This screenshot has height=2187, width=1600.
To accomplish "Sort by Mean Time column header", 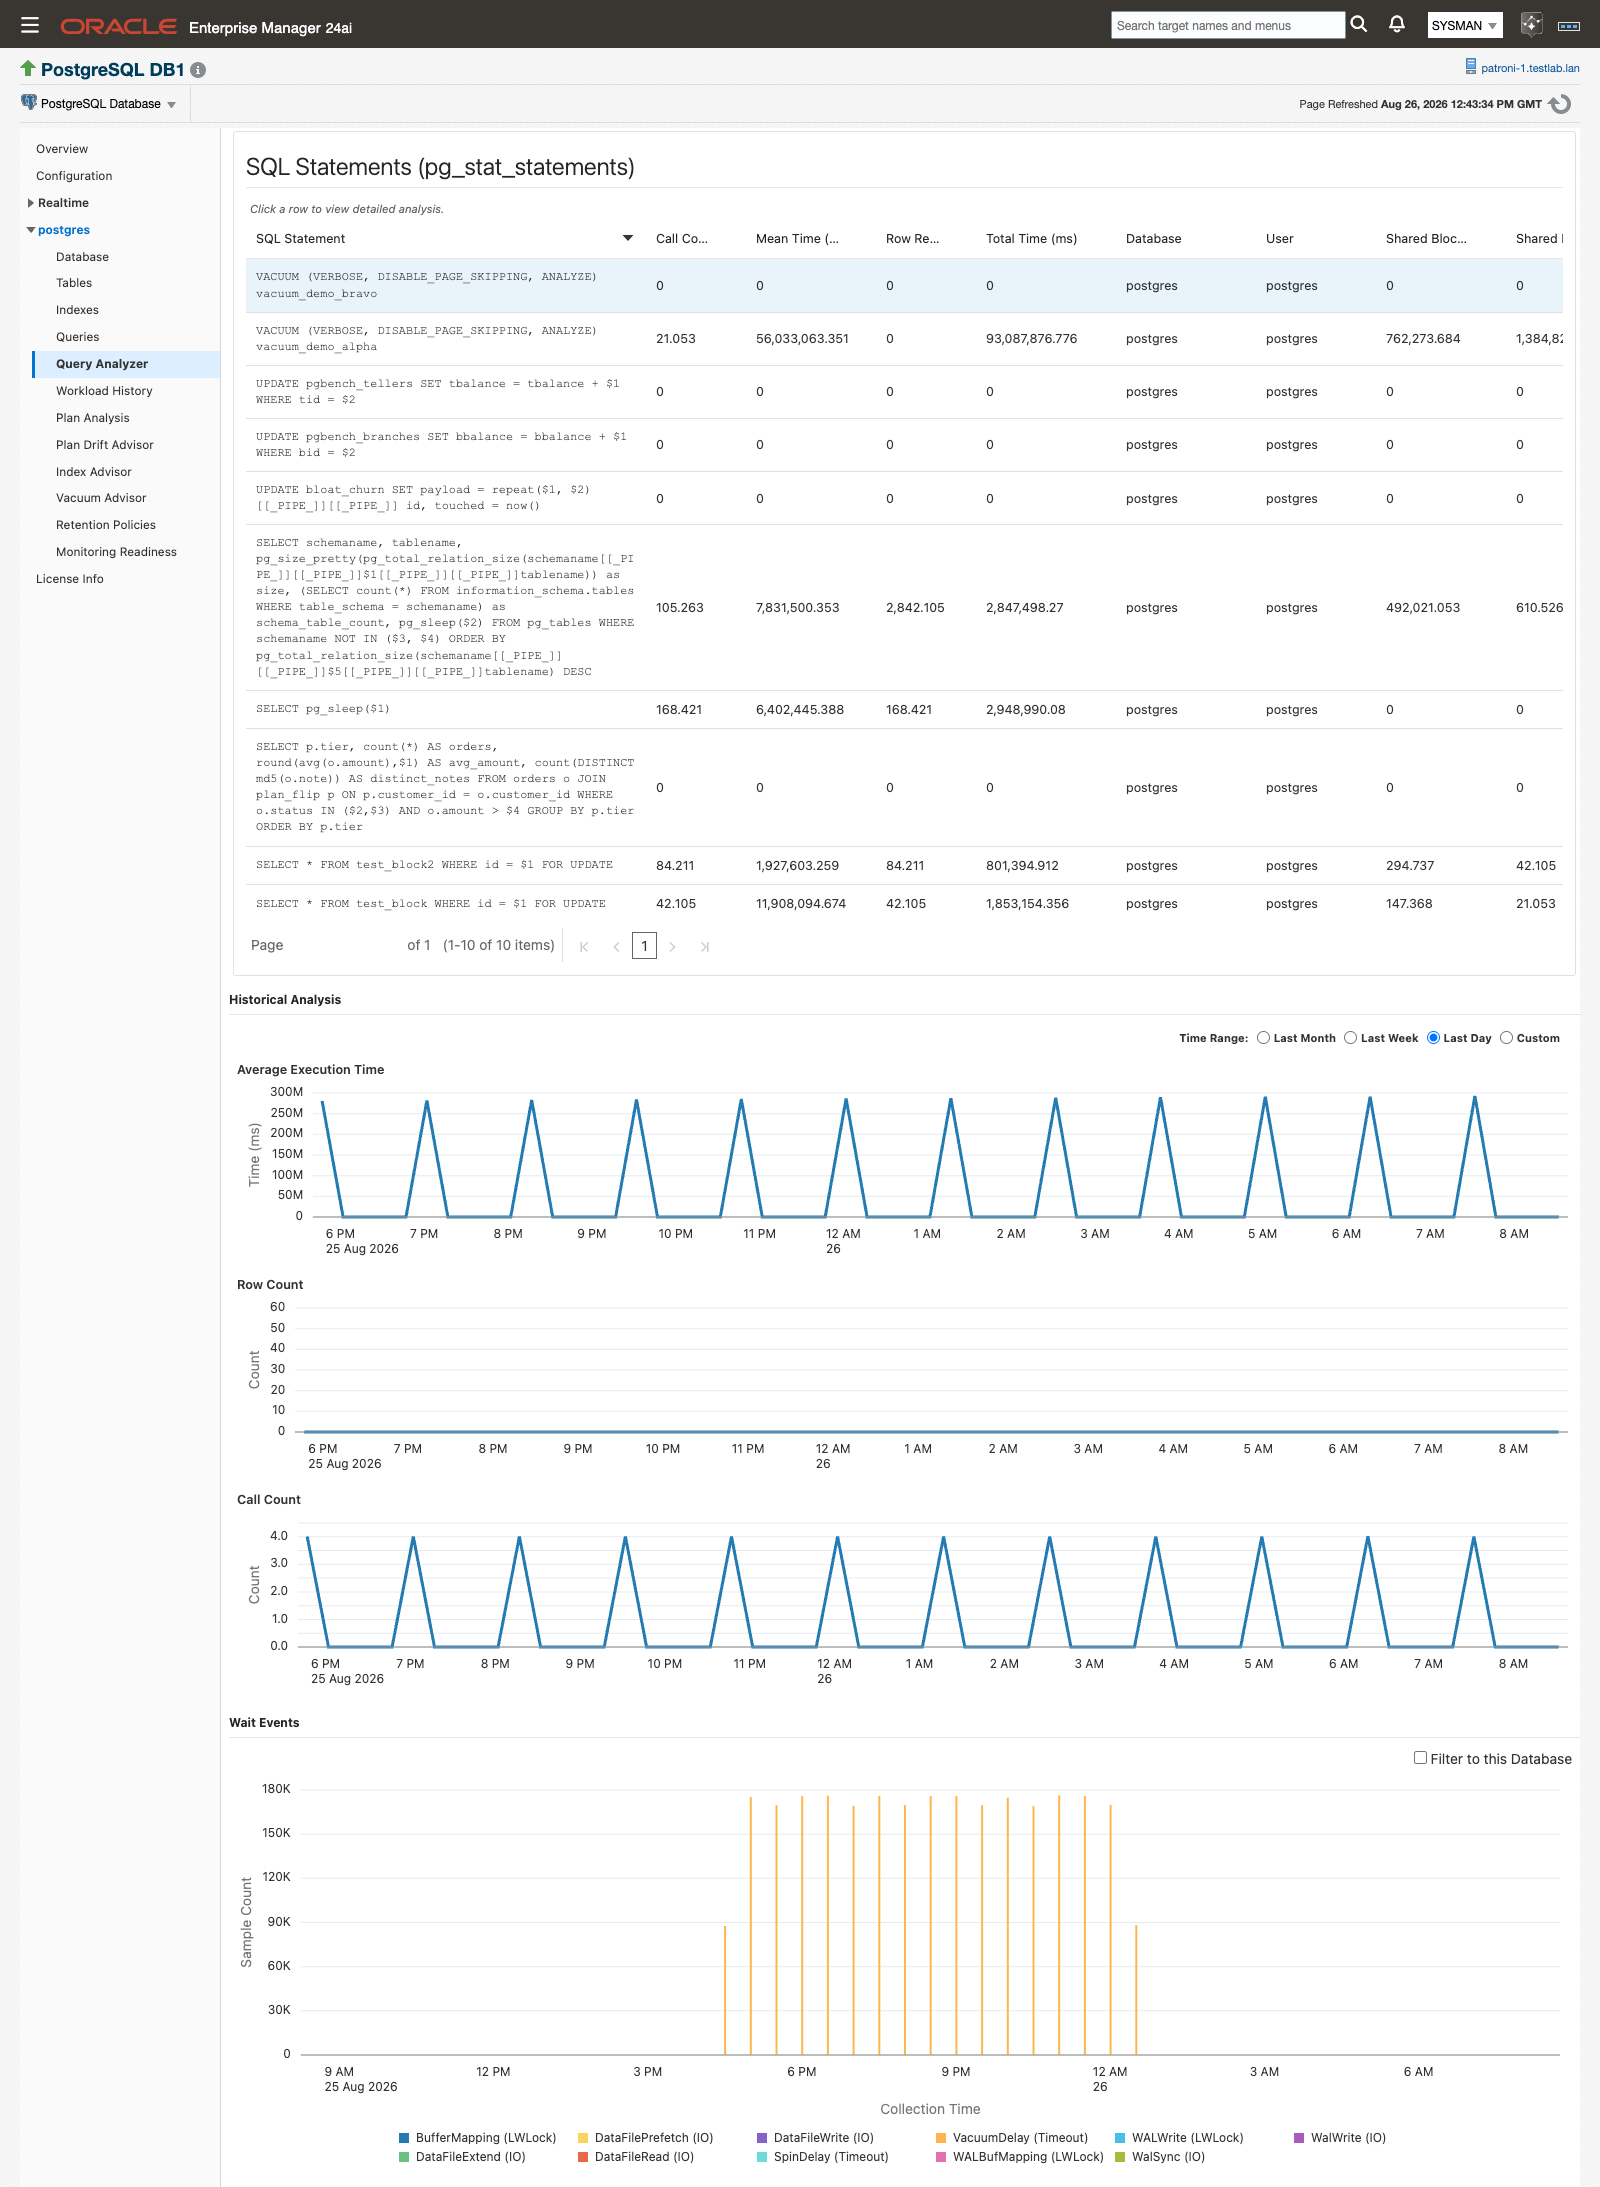I will (x=797, y=239).
